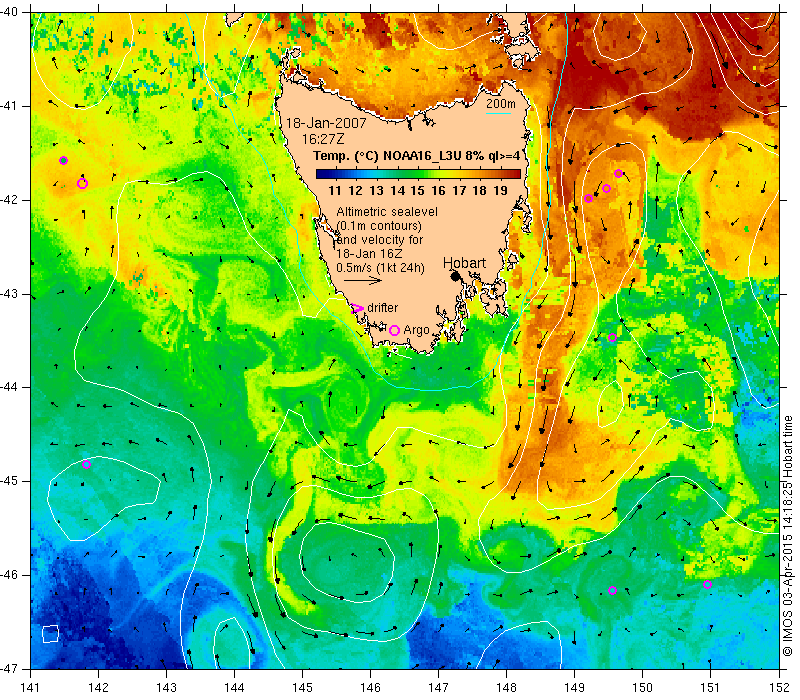Click the Argo float marker near 150.9E, 46.1S

pyautogui.click(x=707, y=585)
